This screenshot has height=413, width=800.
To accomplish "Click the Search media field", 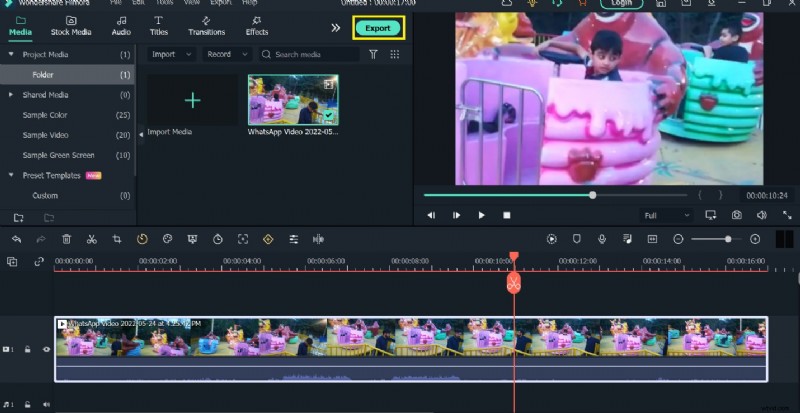I will [309, 54].
